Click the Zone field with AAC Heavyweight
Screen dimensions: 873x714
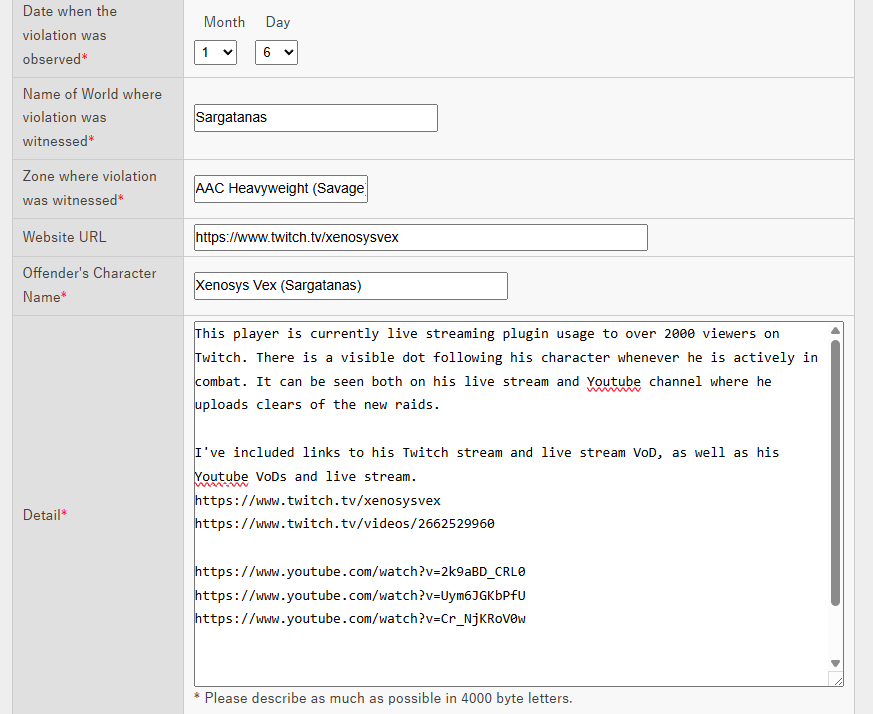(x=281, y=189)
